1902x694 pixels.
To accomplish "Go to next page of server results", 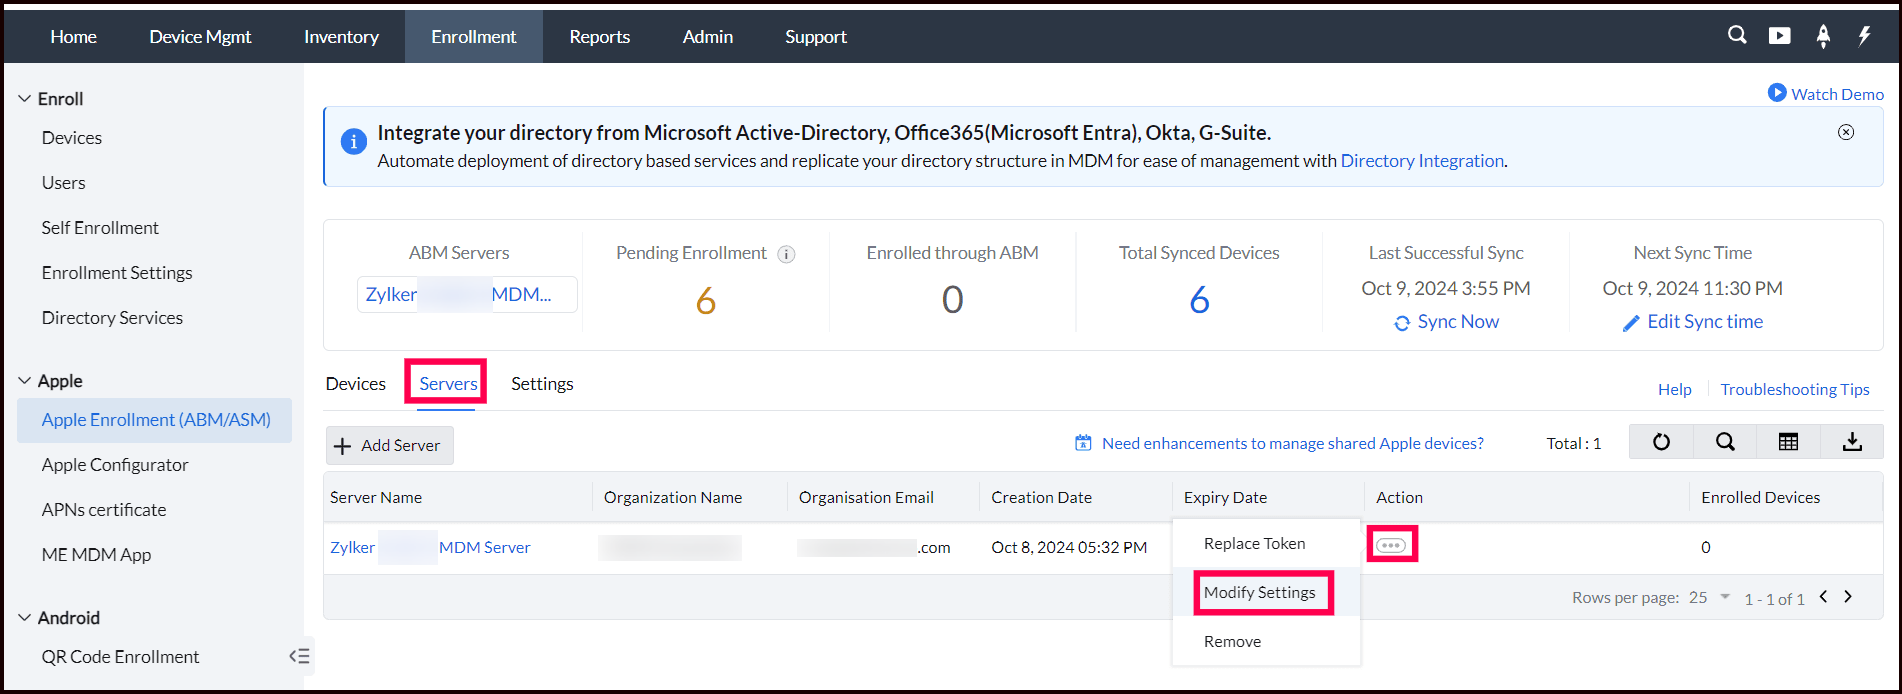I will click(x=1848, y=597).
